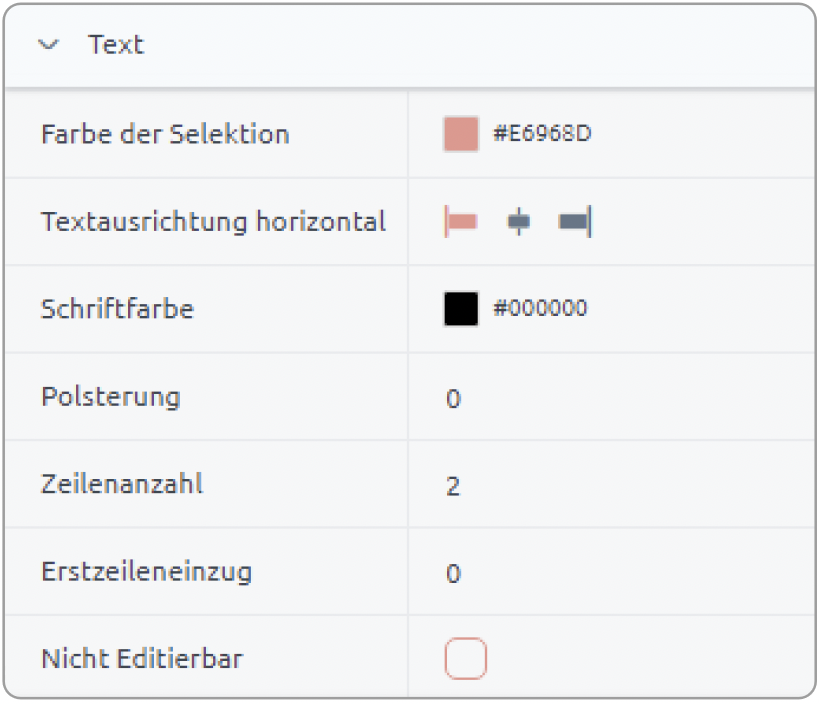The height and width of the screenshot is (704, 820).
Task: Select the Zeilenanzahl property label
Action: [x=122, y=484]
